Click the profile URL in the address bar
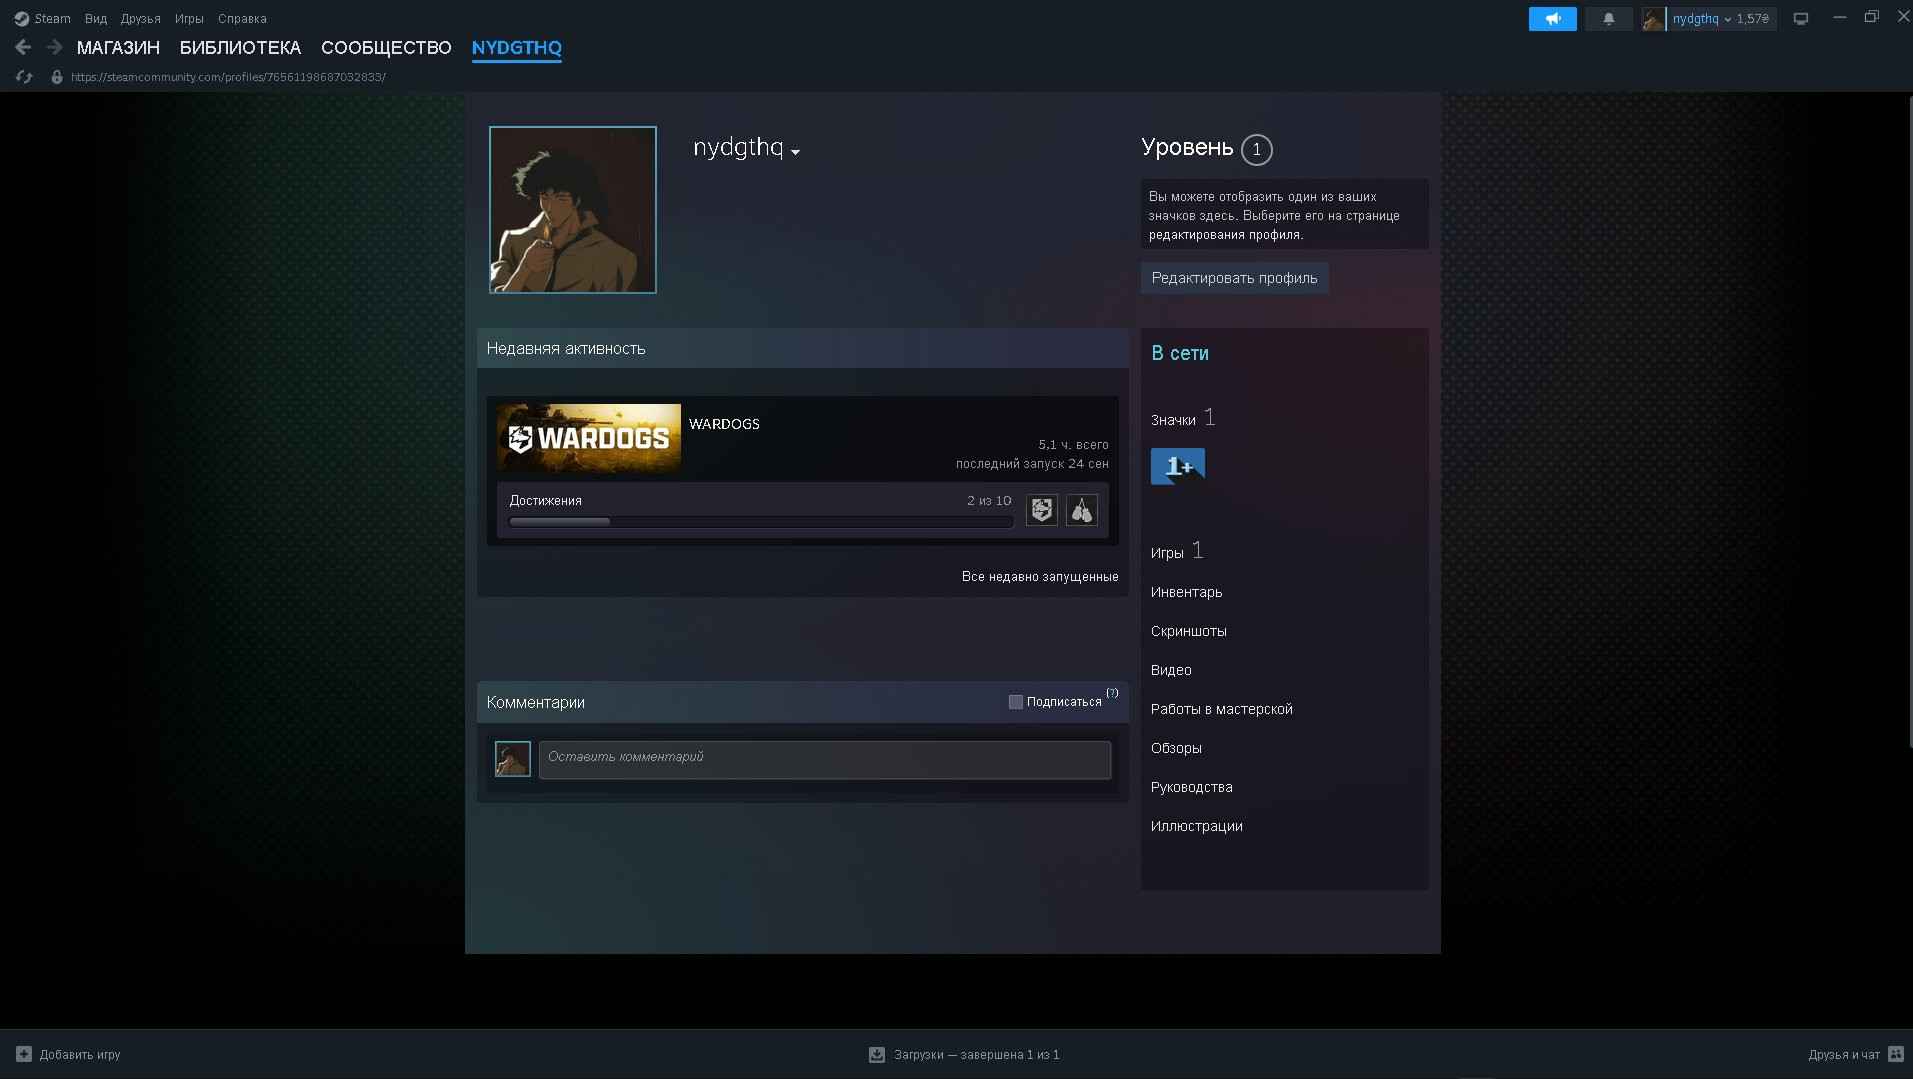 tap(228, 77)
